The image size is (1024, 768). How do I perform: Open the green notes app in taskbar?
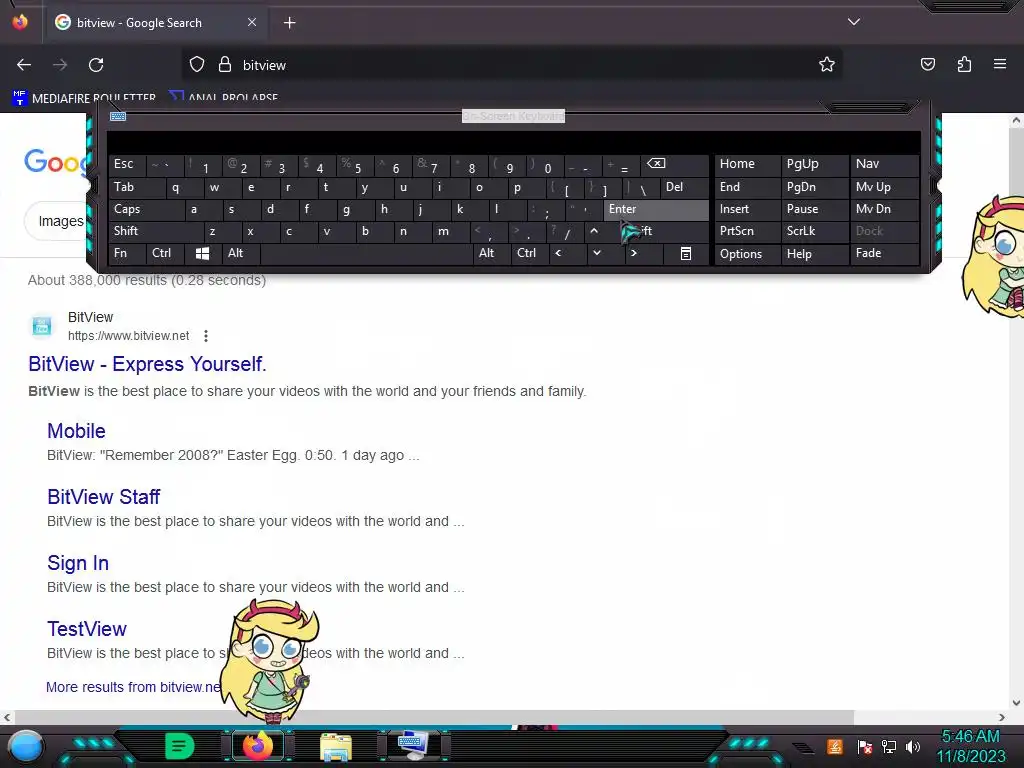180,746
